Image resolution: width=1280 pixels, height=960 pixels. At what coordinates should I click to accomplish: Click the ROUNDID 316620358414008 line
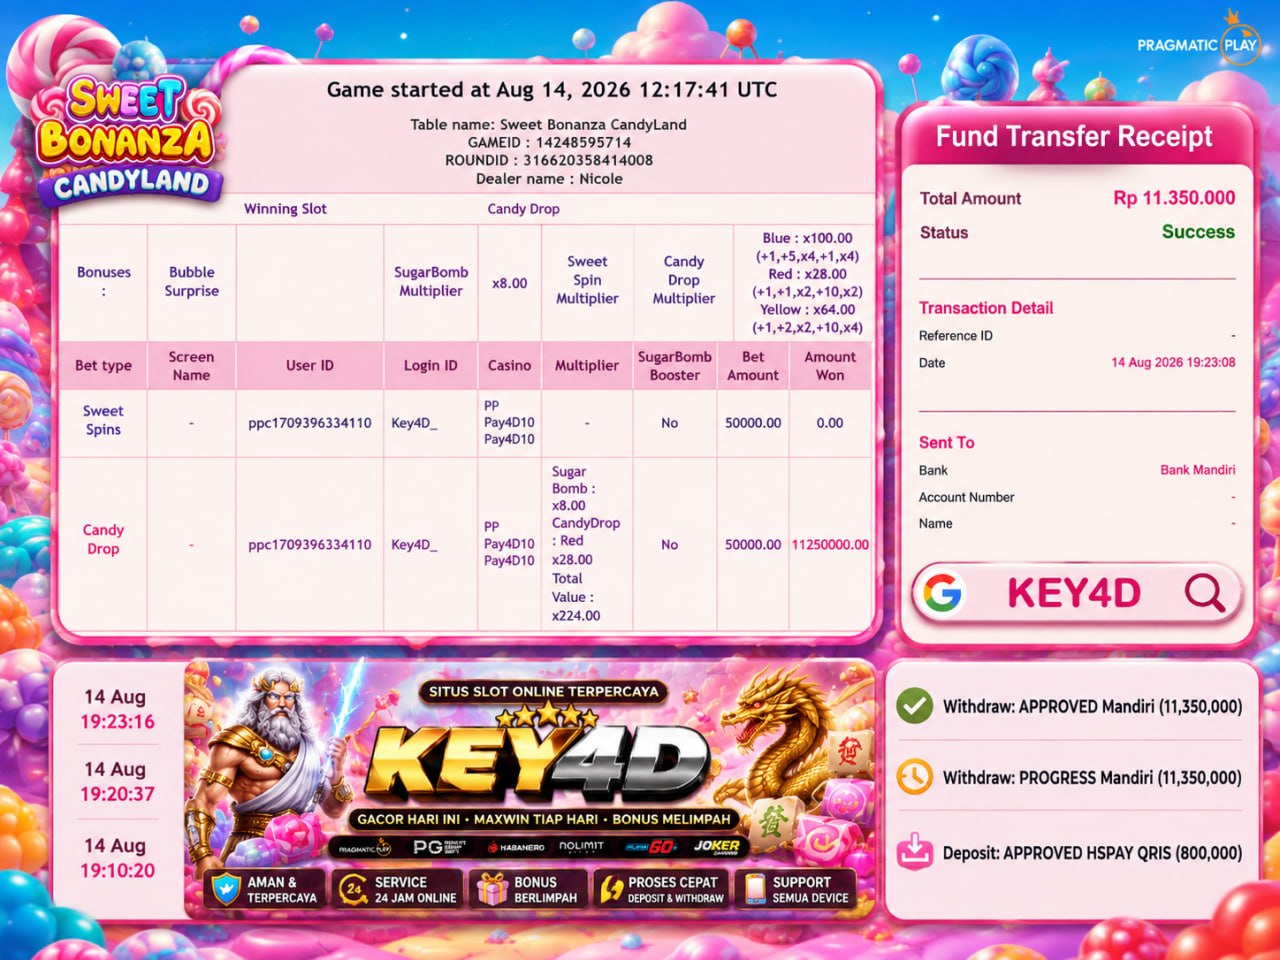548,160
